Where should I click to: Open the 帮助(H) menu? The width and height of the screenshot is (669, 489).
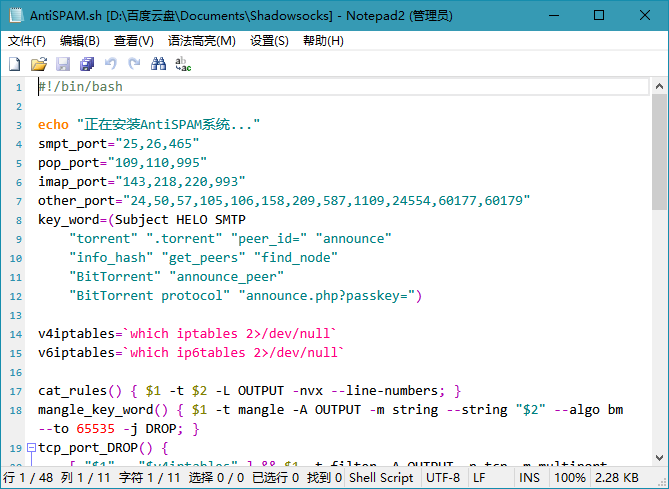322,41
